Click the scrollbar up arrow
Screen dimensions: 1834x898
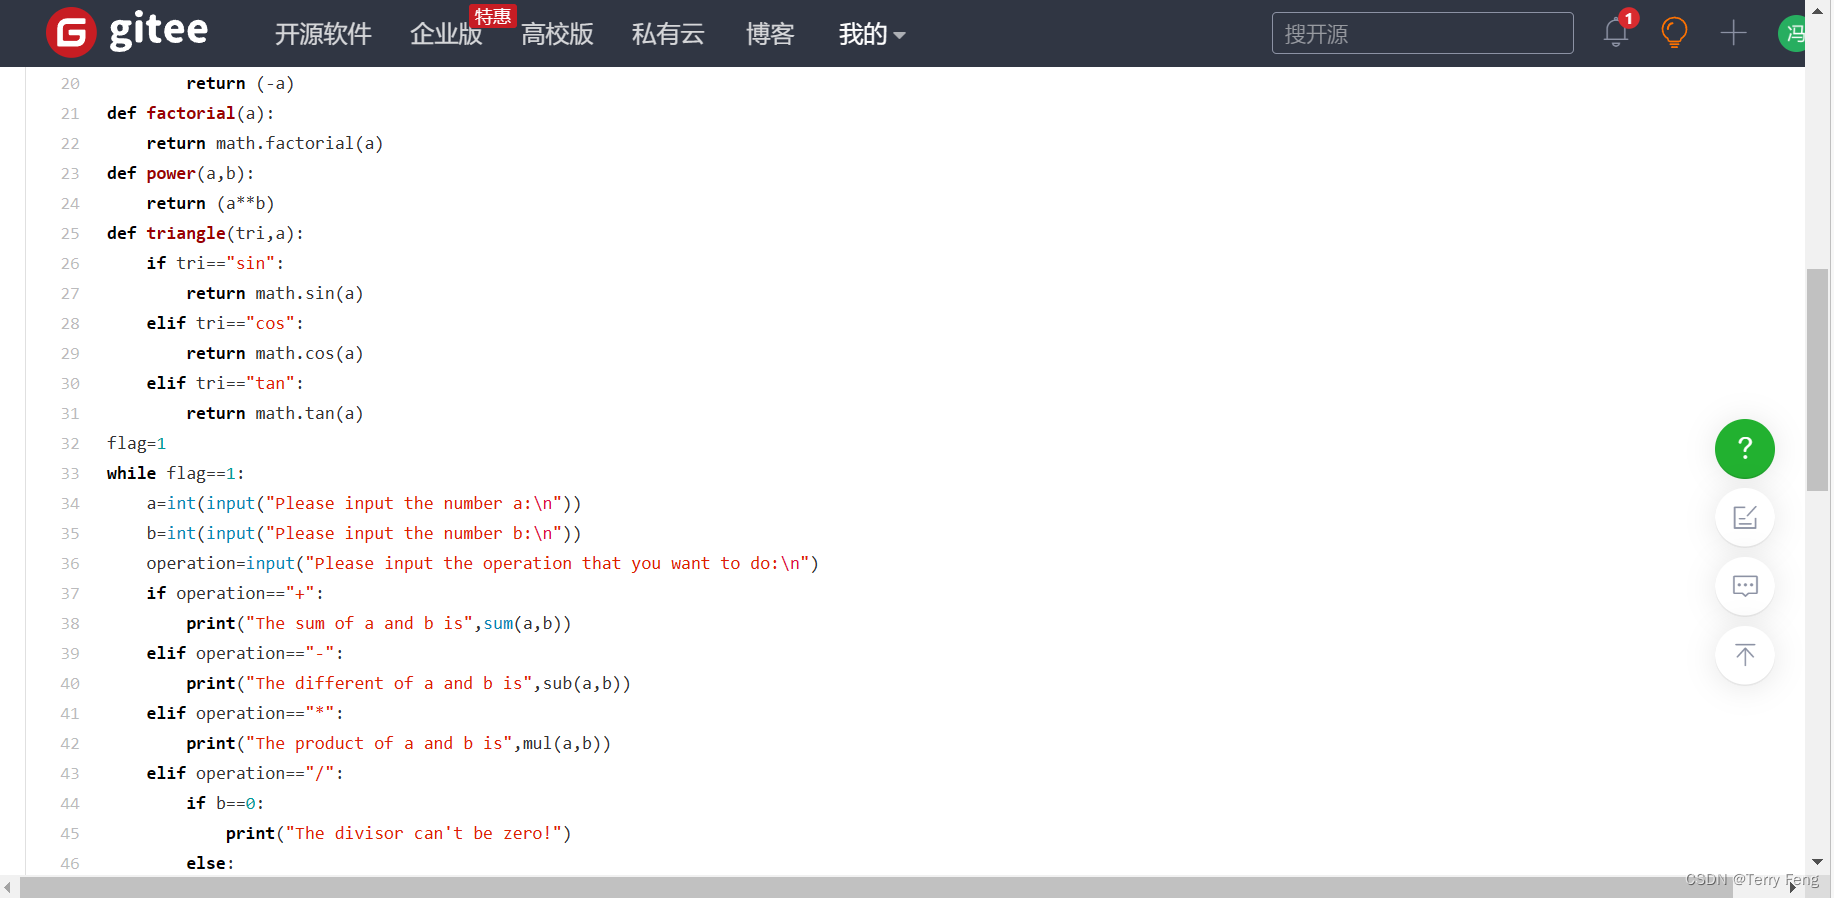(1817, 9)
